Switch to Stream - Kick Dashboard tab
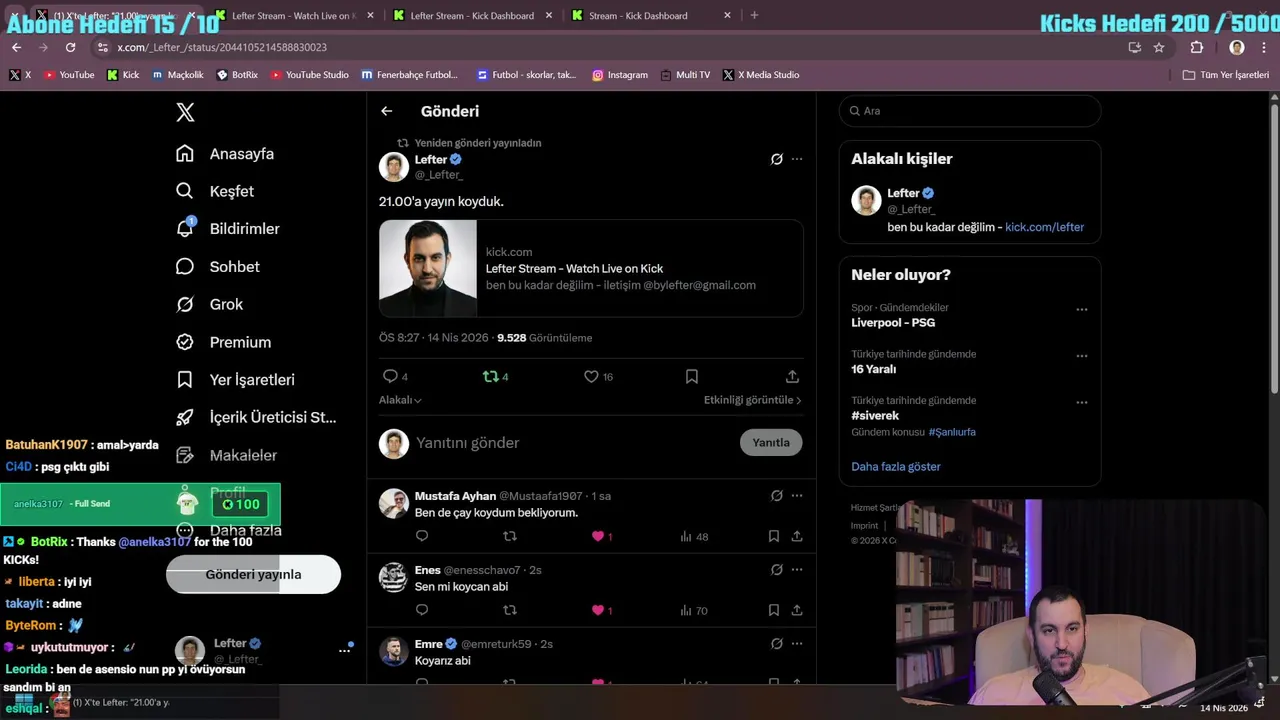This screenshot has height=720, width=1280. pyautogui.click(x=651, y=16)
